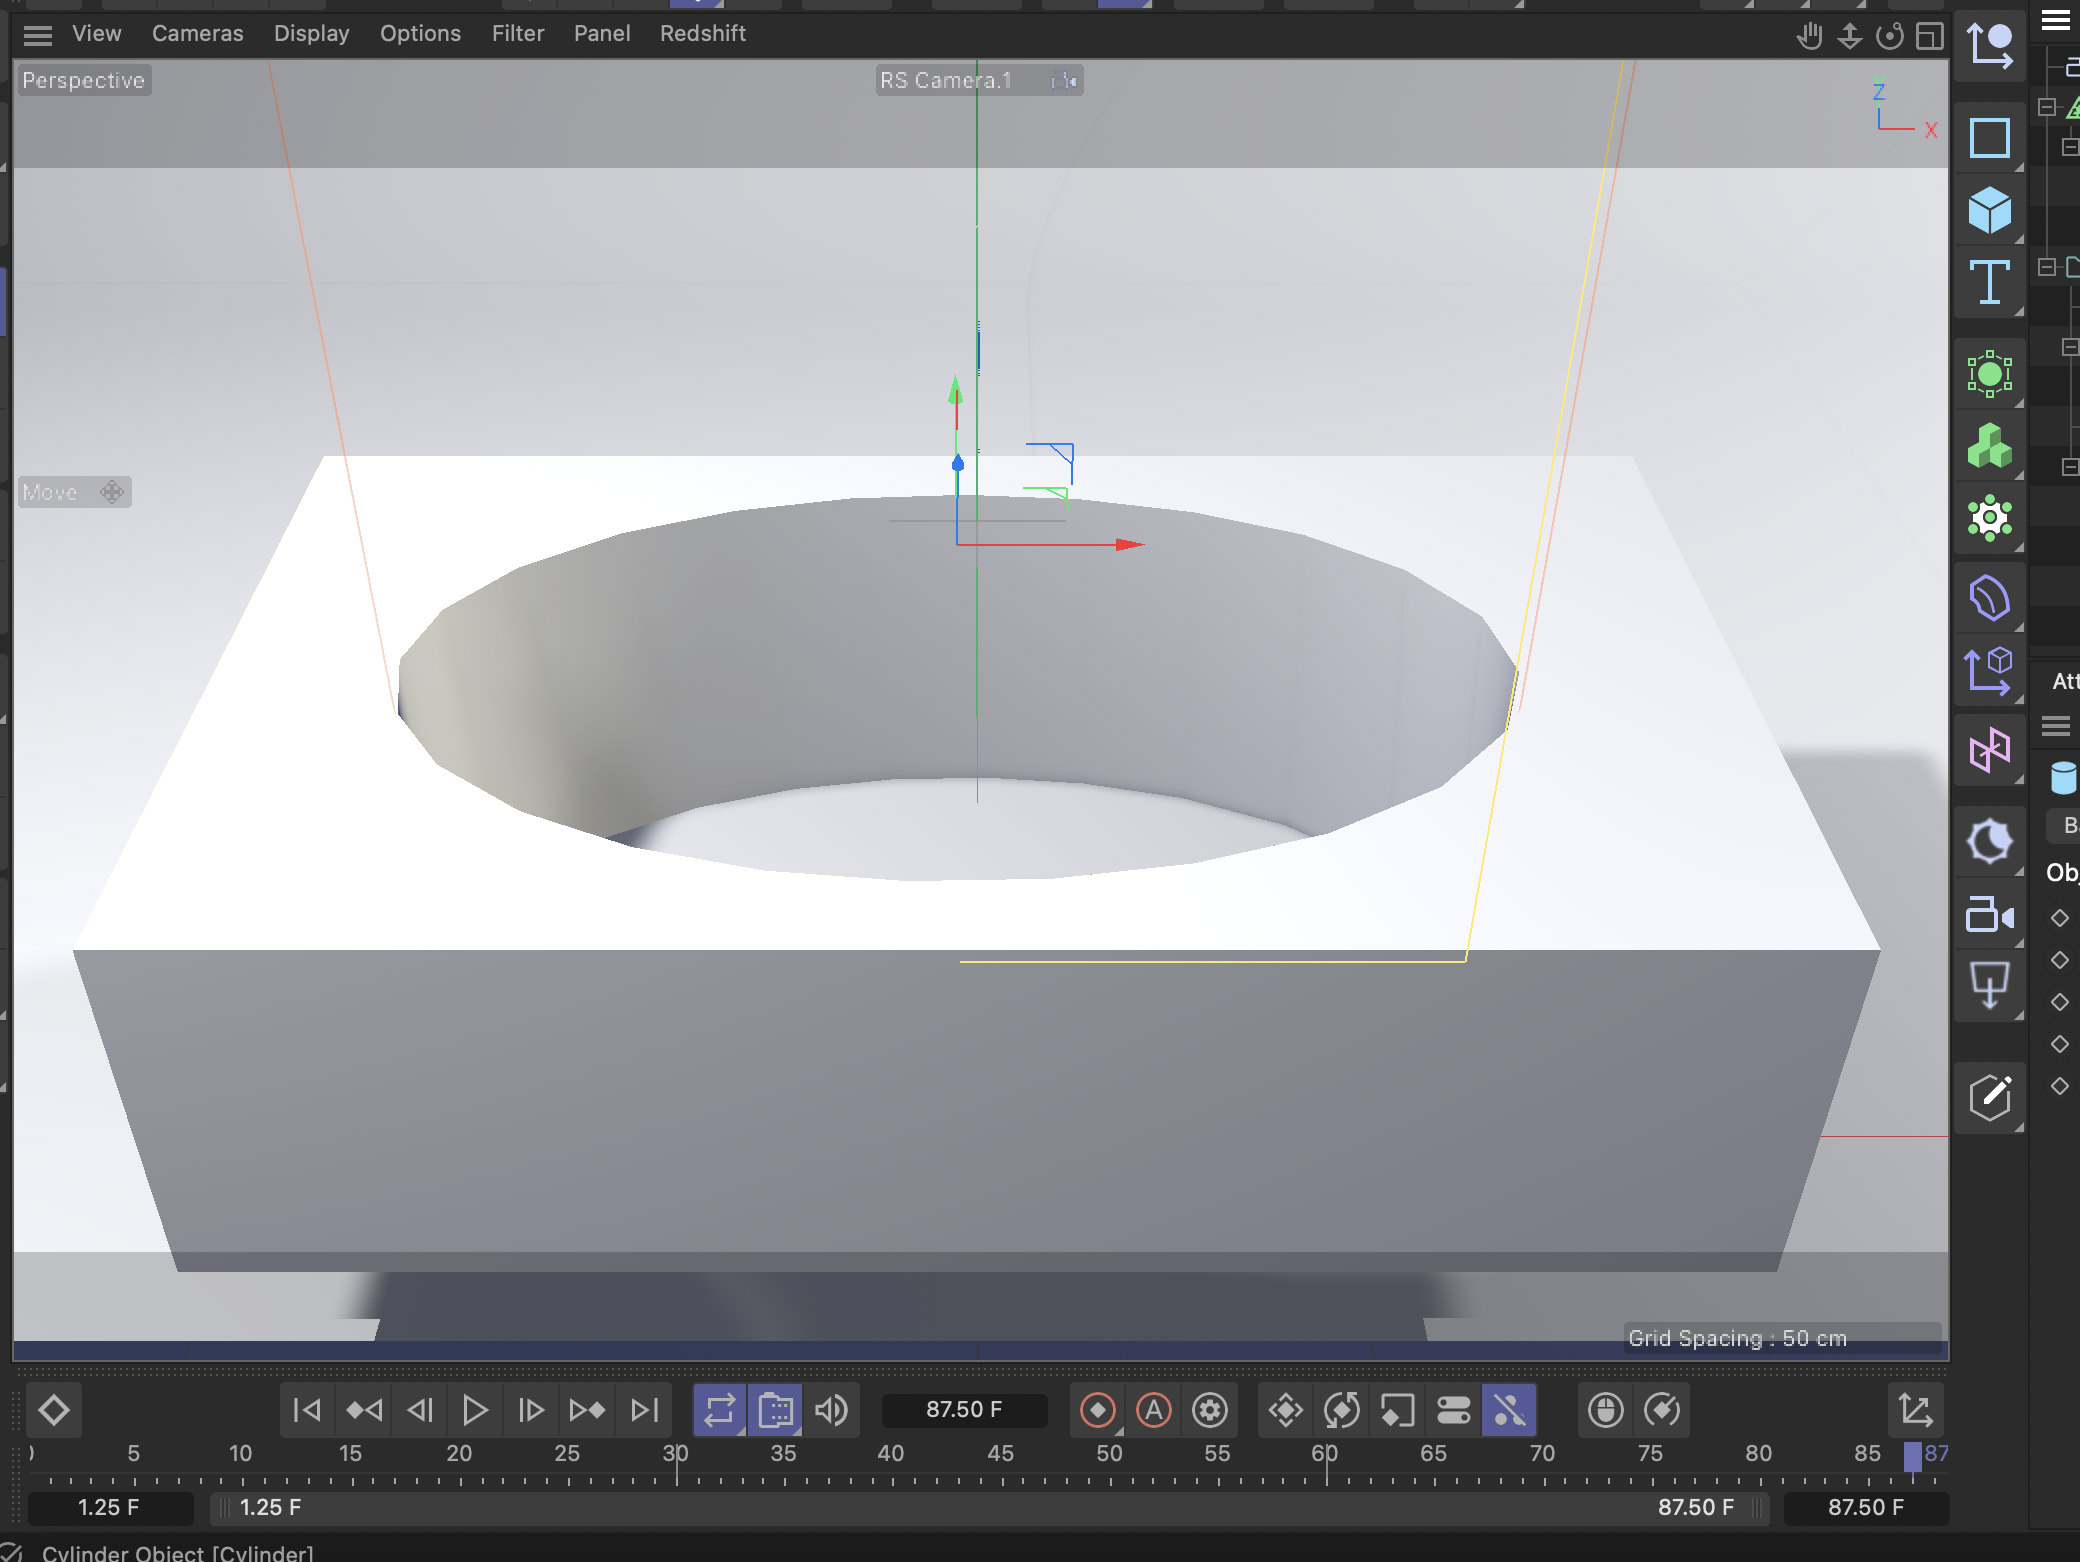
Task: Activate the viewport Pan hand icon
Action: (x=1810, y=35)
